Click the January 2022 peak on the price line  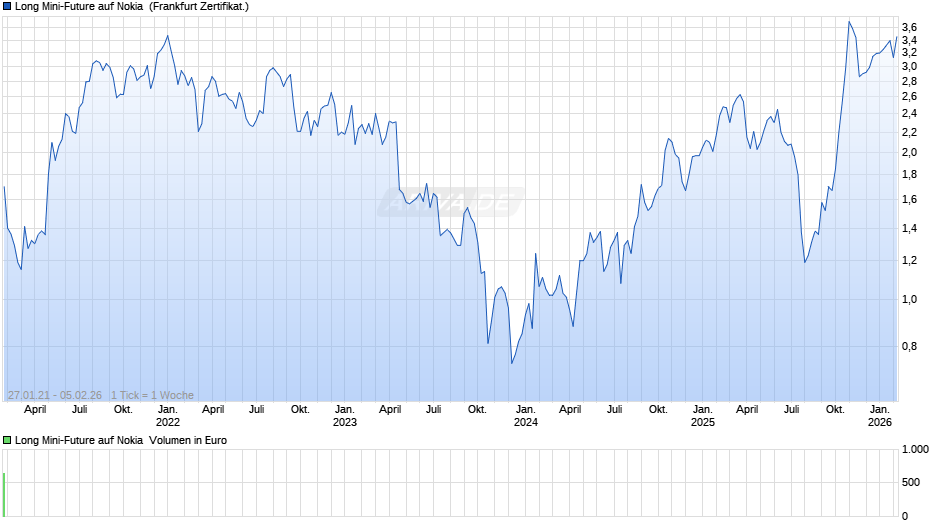pyautogui.click(x=167, y=36)
